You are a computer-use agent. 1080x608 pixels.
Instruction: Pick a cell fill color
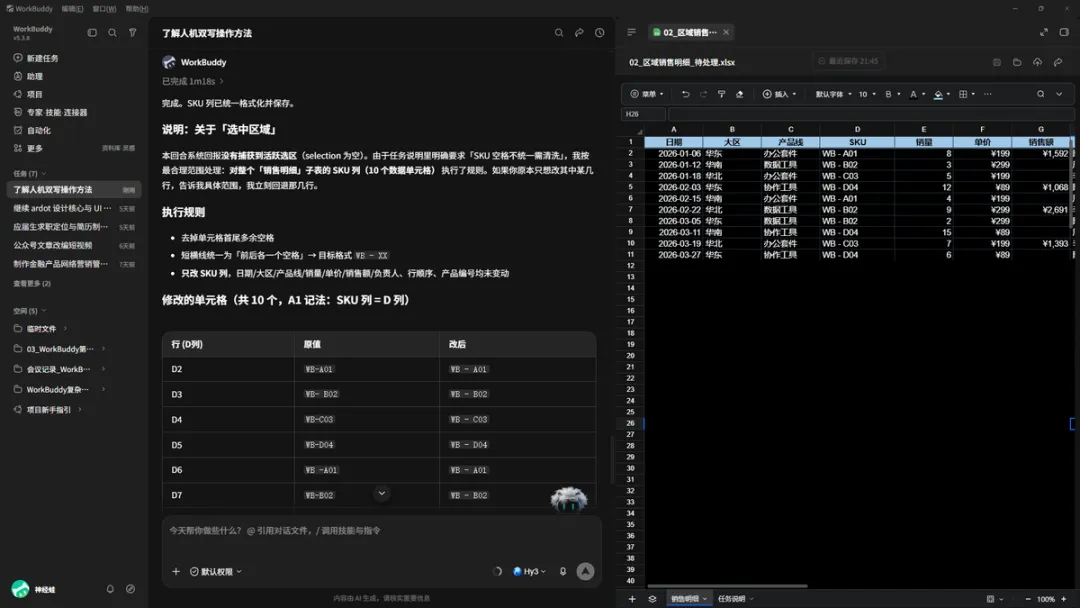[938, 94]
